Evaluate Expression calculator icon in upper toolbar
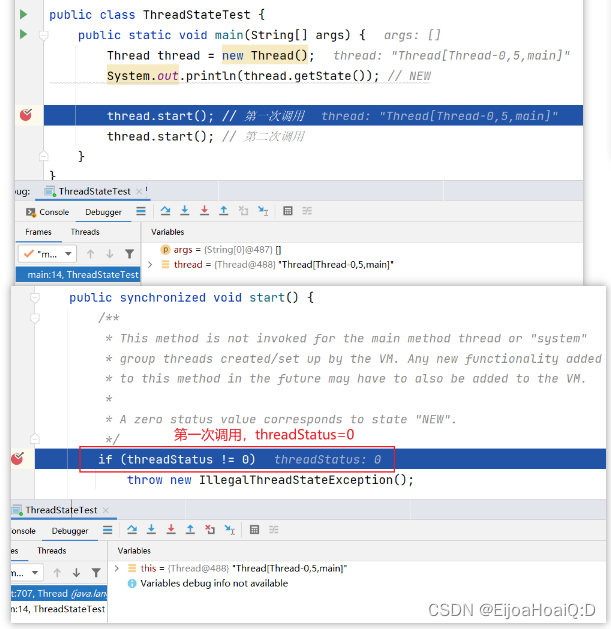The image size is (611, 629). pyautogui.click(x=288, y=211)
